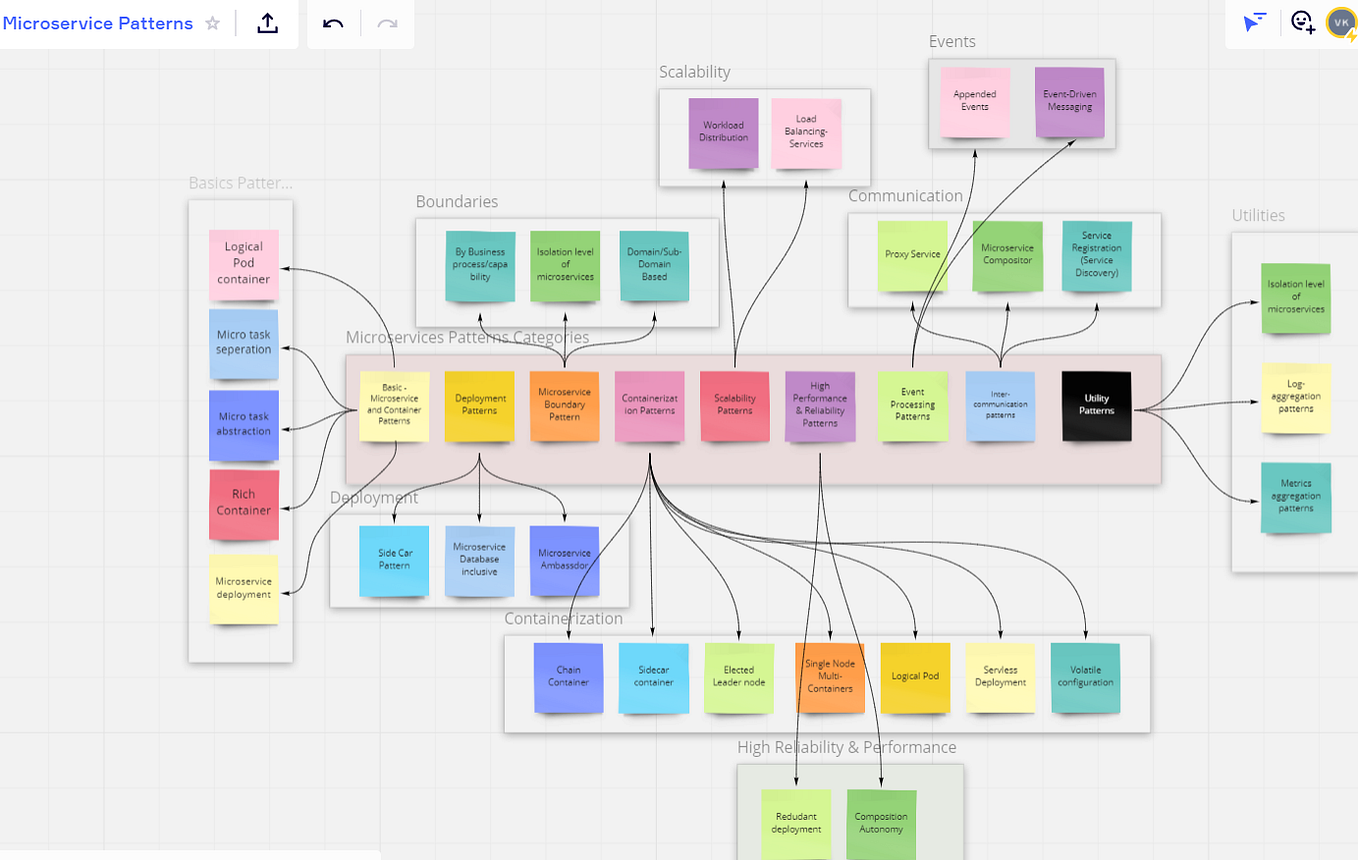Click the Containerization frame title

563,618
